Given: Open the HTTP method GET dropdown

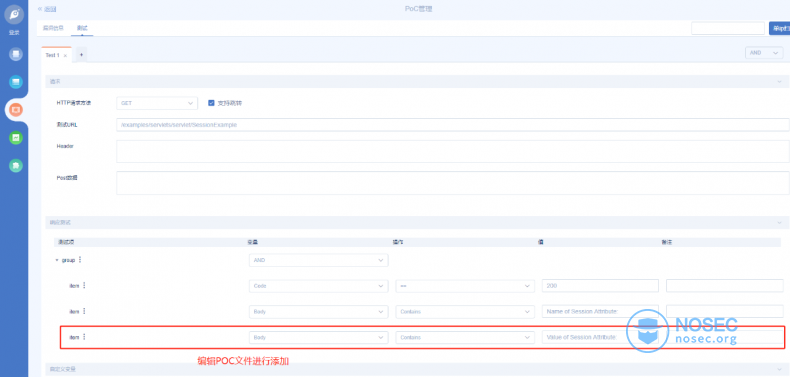Looking at the screenshot, I should [x=157, y=103].
